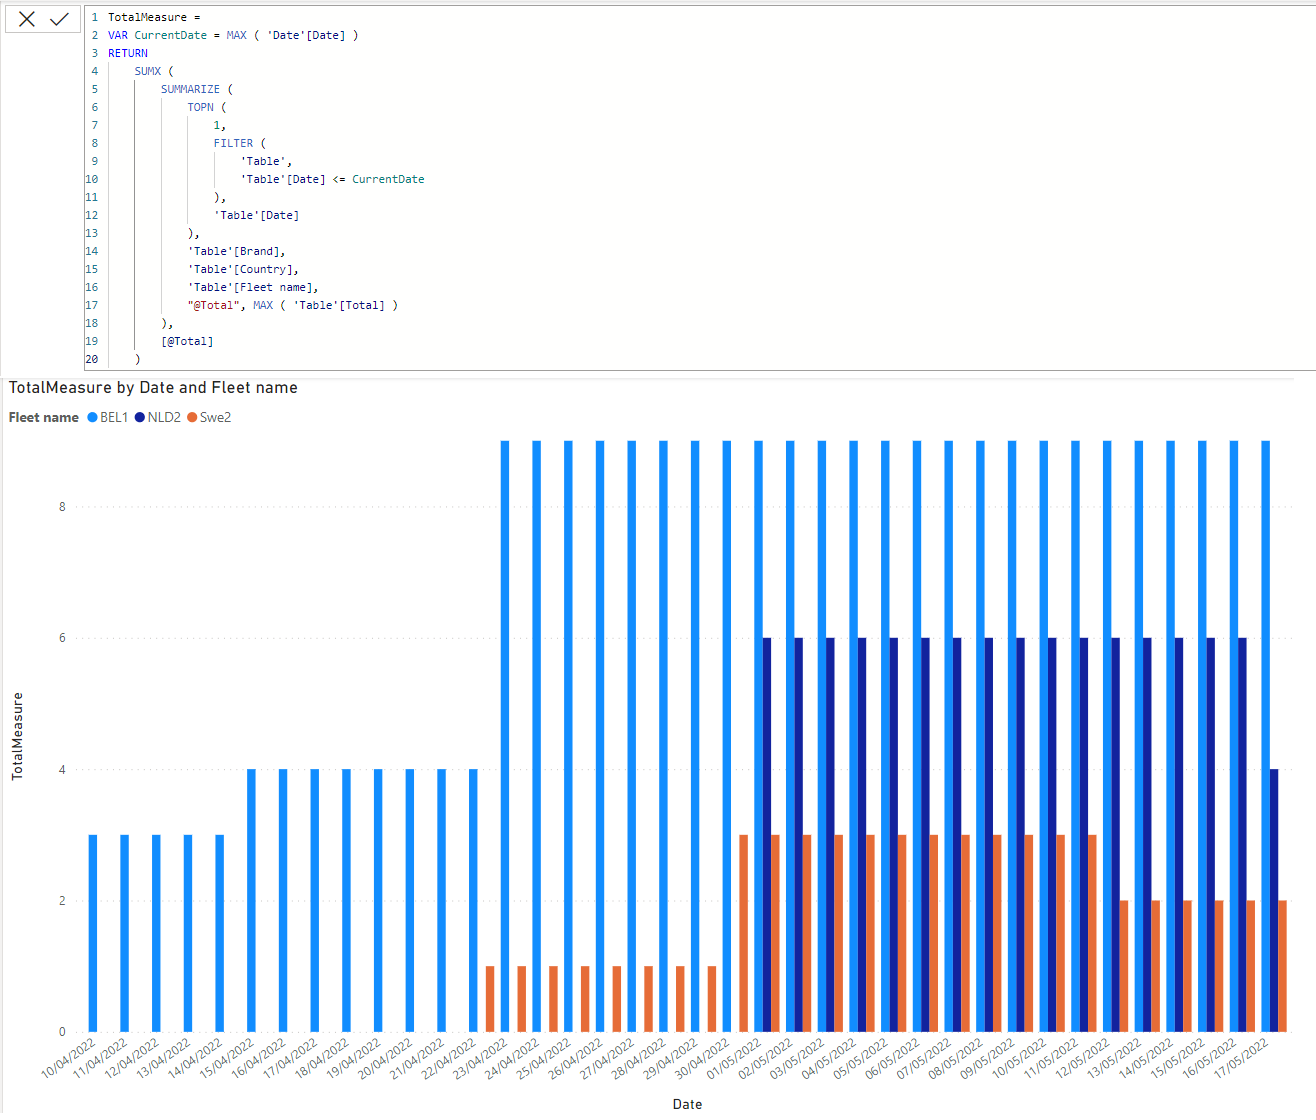Click 'Table'[Country] in the formula
The width and height of the screenshot is (1316, 1120).
(243, 269)
